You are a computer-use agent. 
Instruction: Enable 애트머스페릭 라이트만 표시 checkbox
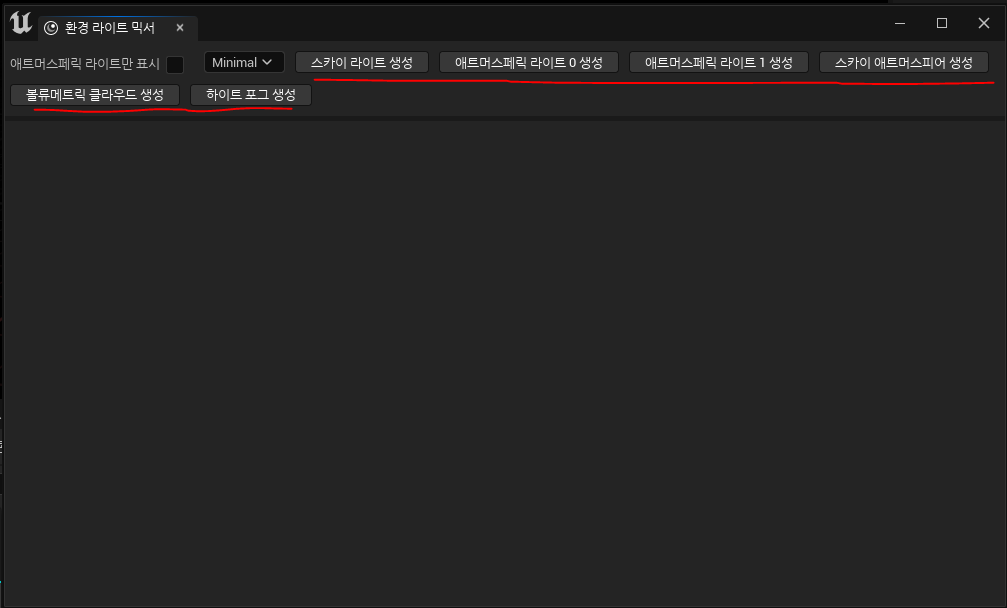point(175,64)
